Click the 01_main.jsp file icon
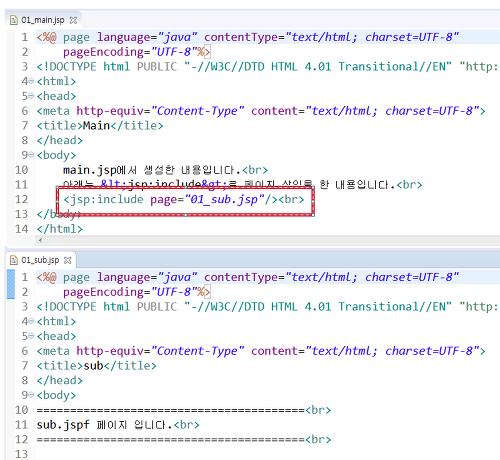This screenshot has height=460, width=500. click(x=14, y=20)
